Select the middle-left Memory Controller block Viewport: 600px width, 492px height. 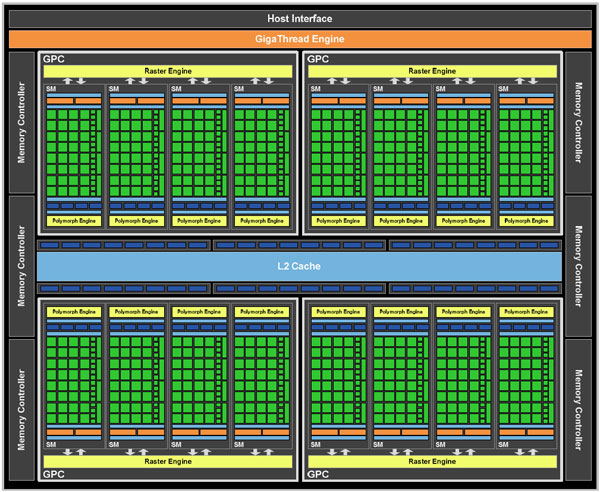[22, 266]
